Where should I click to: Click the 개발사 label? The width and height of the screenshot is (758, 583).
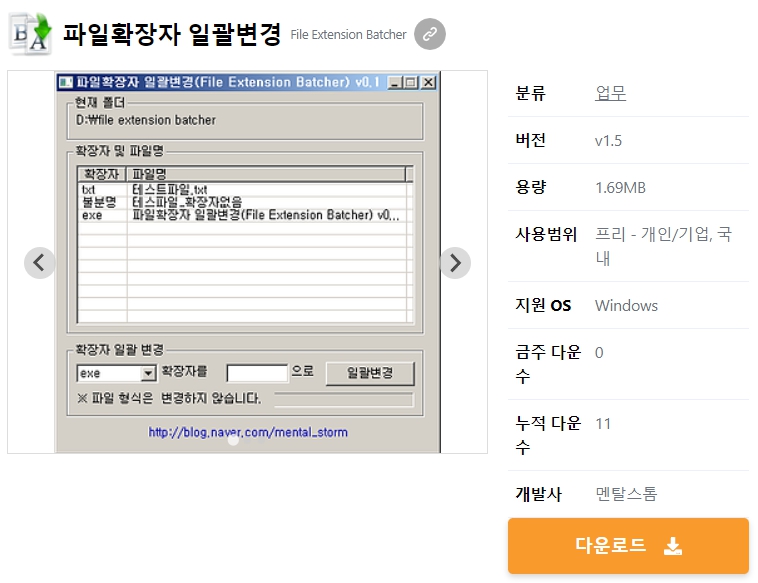[x=538, y=494]
